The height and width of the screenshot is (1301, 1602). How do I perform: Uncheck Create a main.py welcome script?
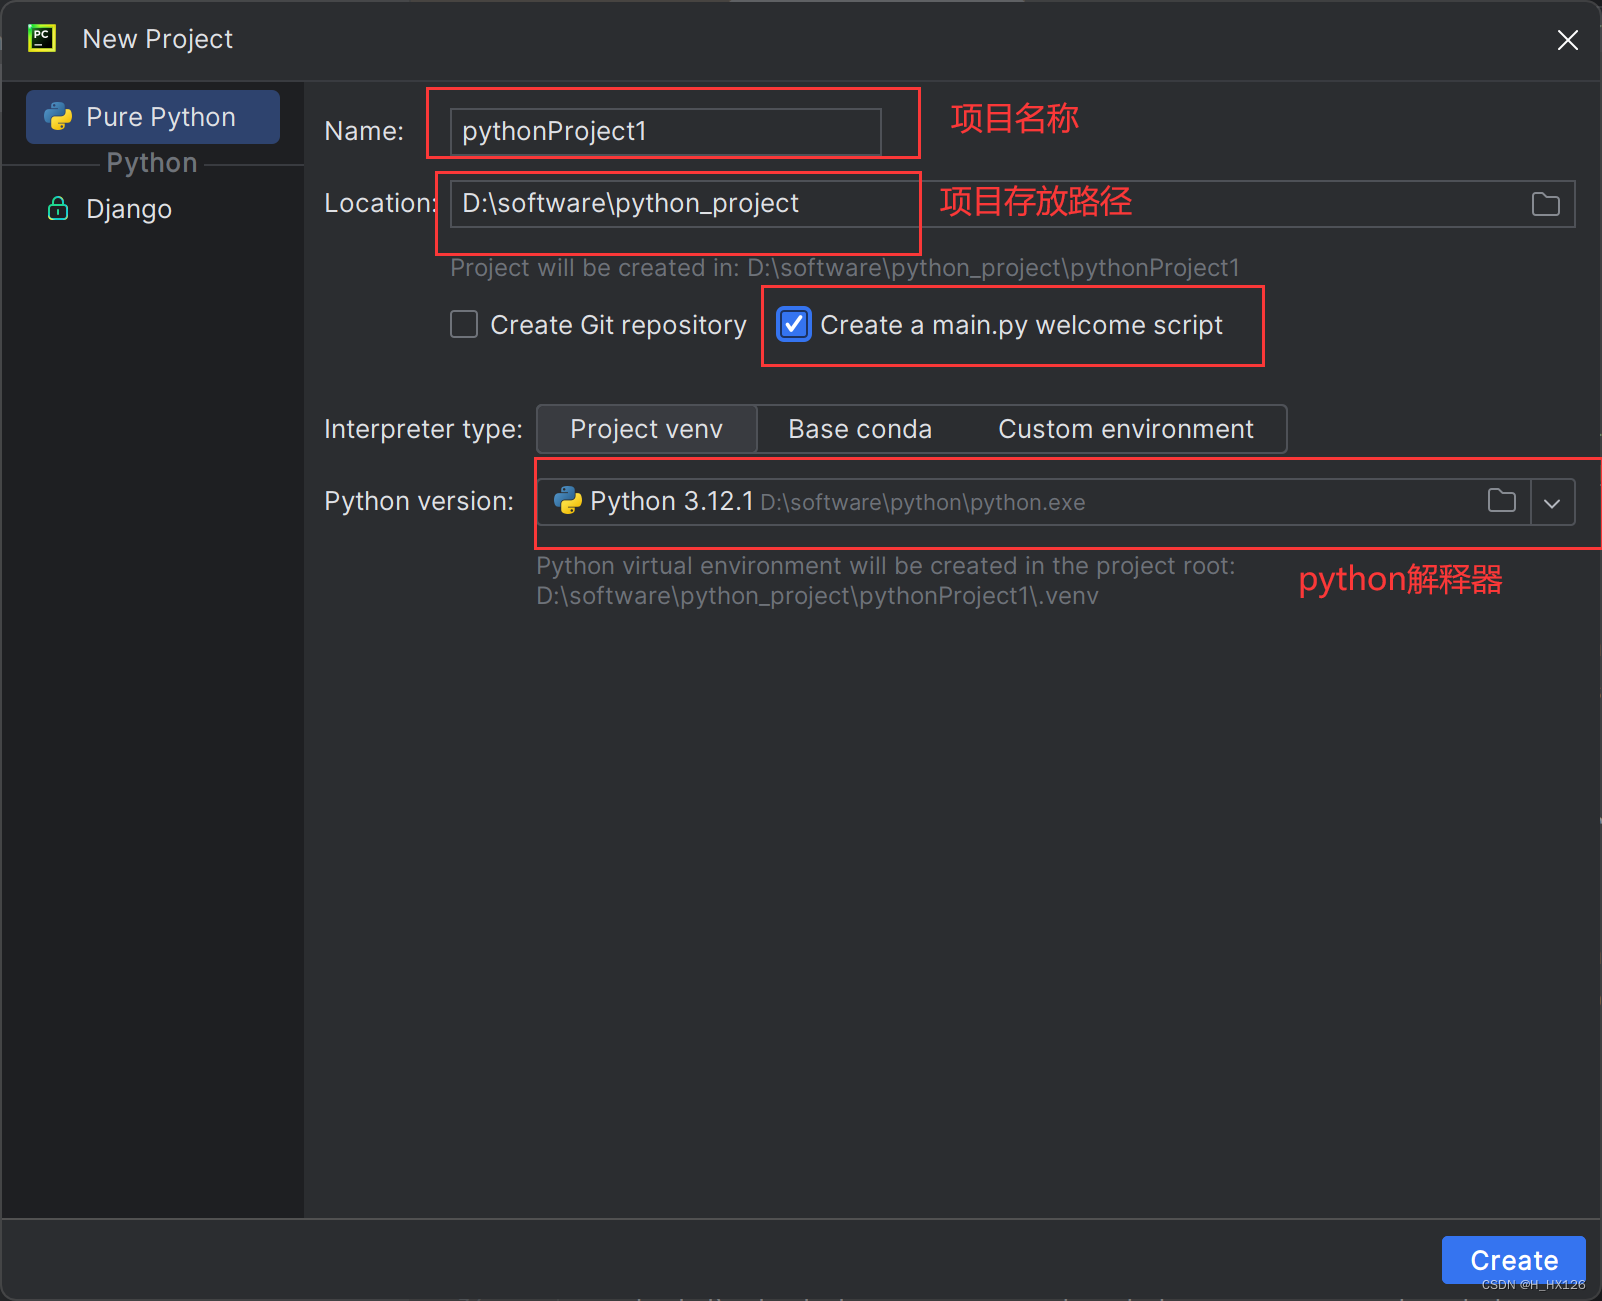[x=794, y=325]
